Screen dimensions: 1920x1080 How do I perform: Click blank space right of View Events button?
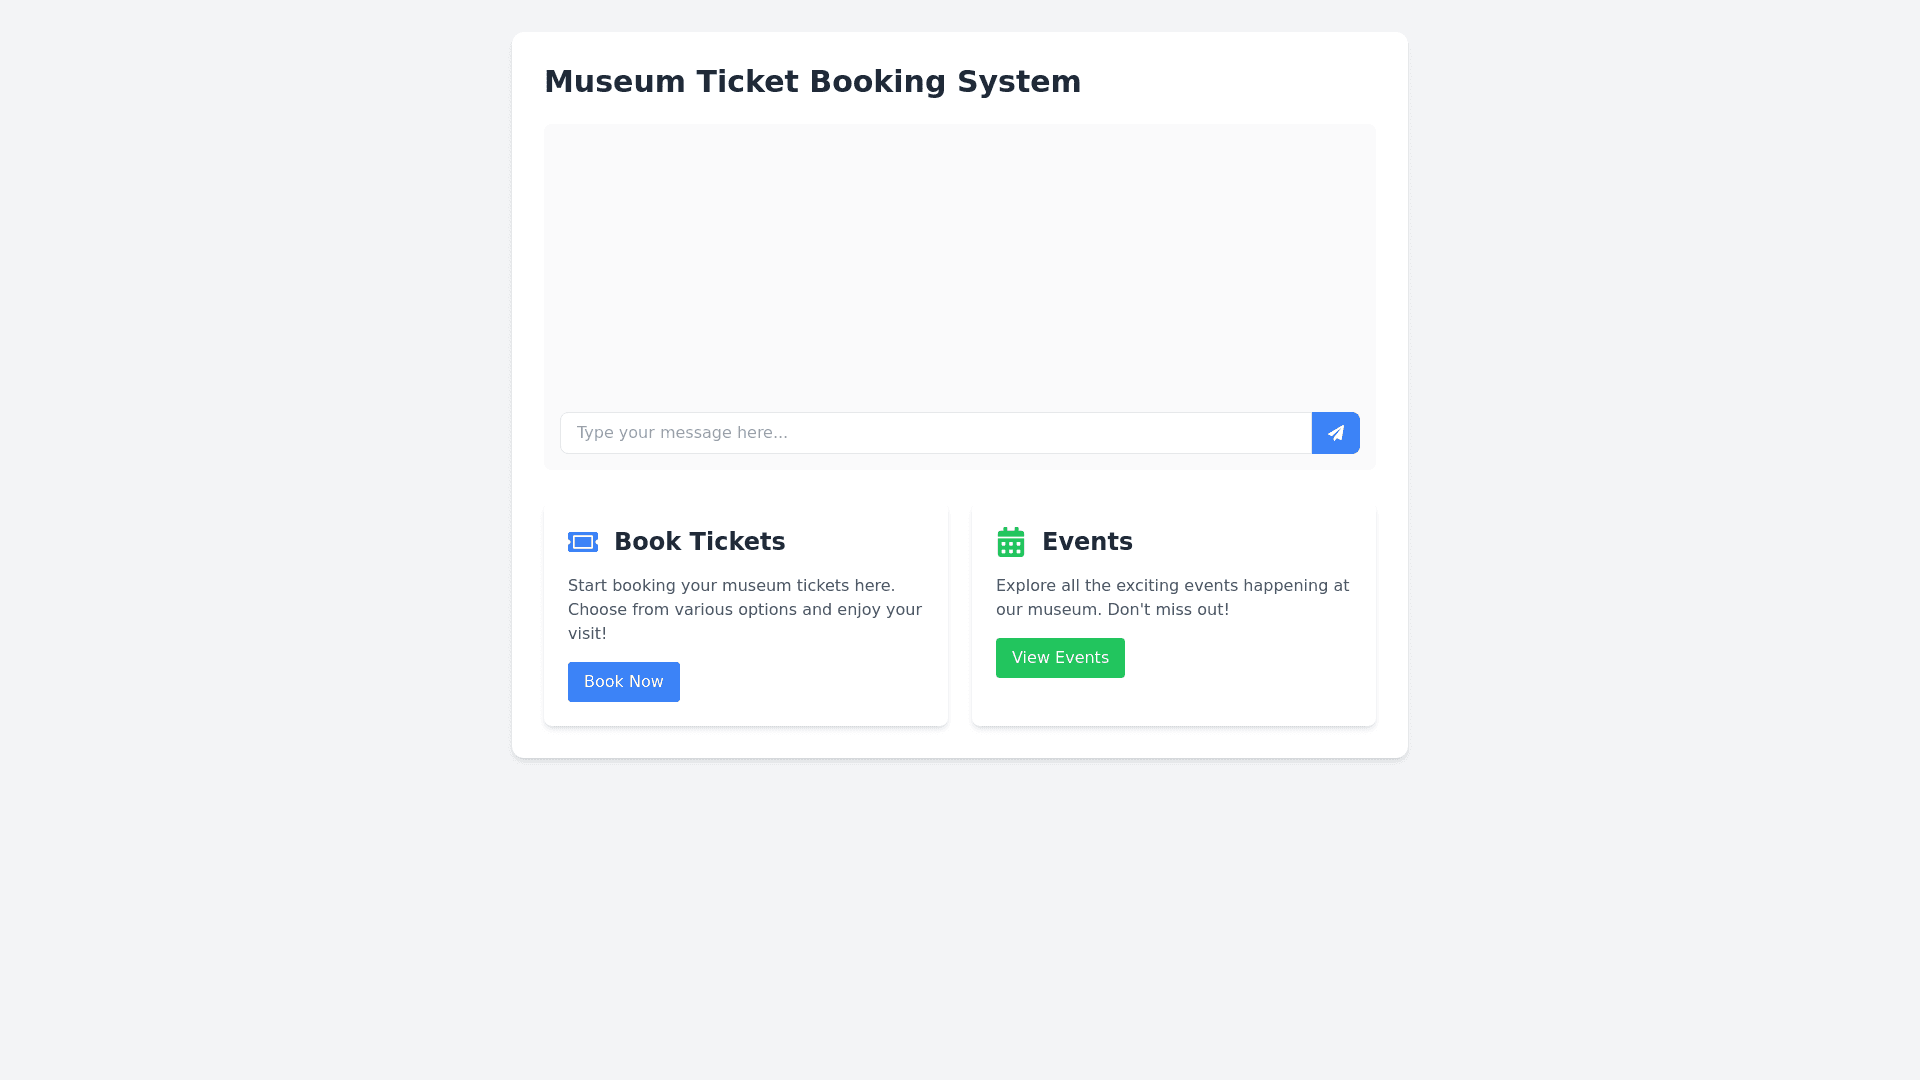click(1250, 658)
